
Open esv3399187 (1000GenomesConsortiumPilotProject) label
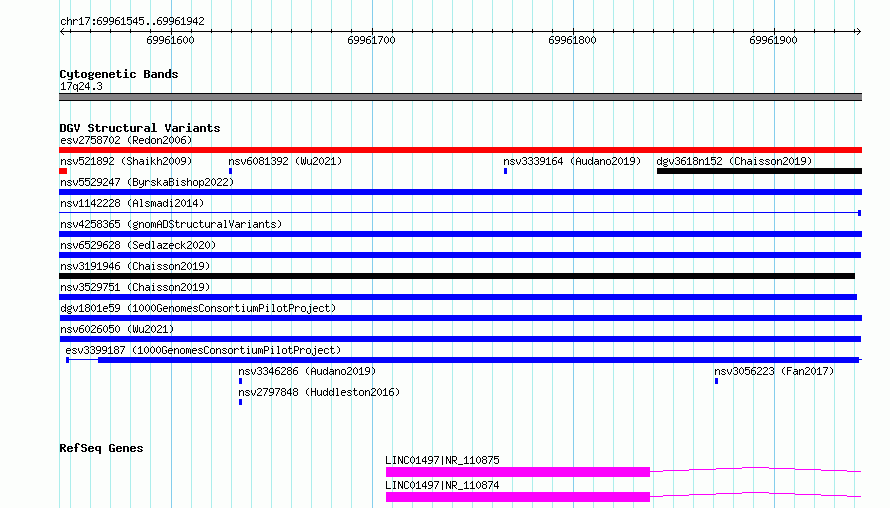[203, 350]
